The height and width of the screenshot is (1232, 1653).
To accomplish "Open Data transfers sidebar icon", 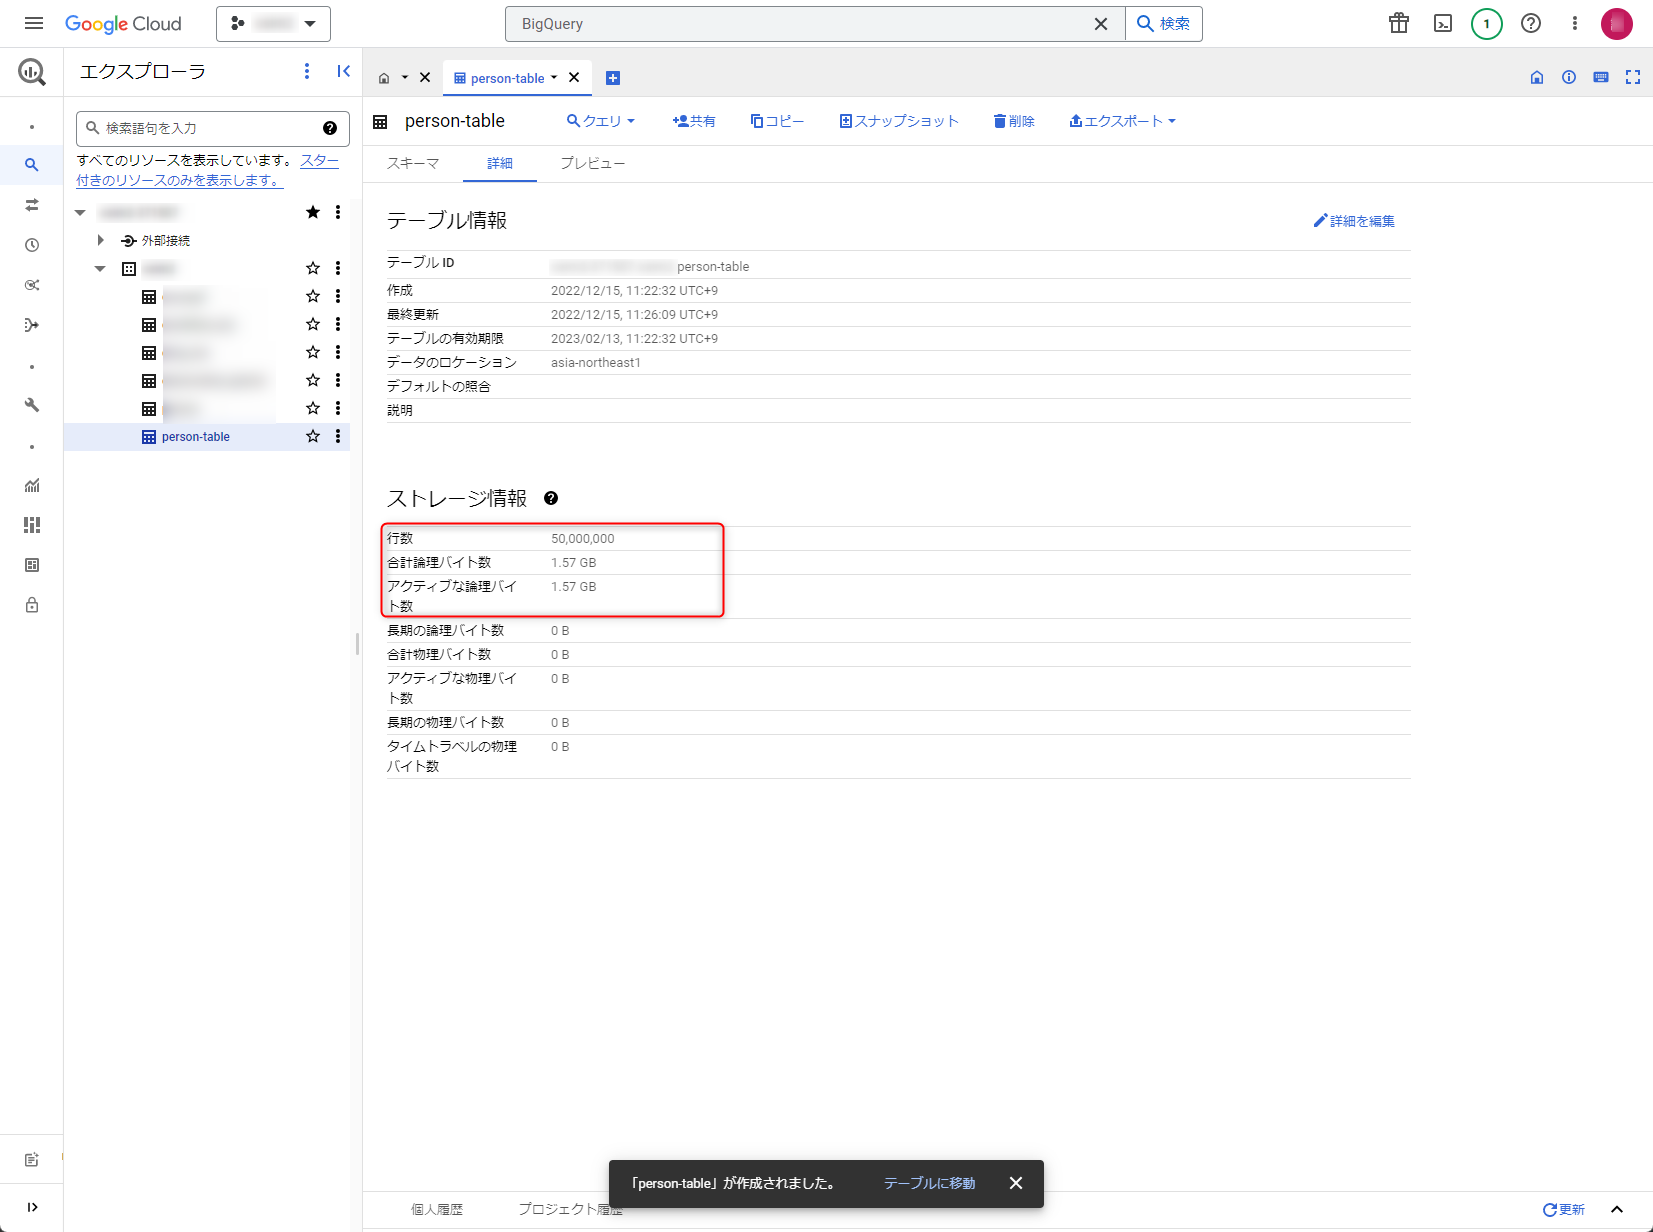I will 32,205.
